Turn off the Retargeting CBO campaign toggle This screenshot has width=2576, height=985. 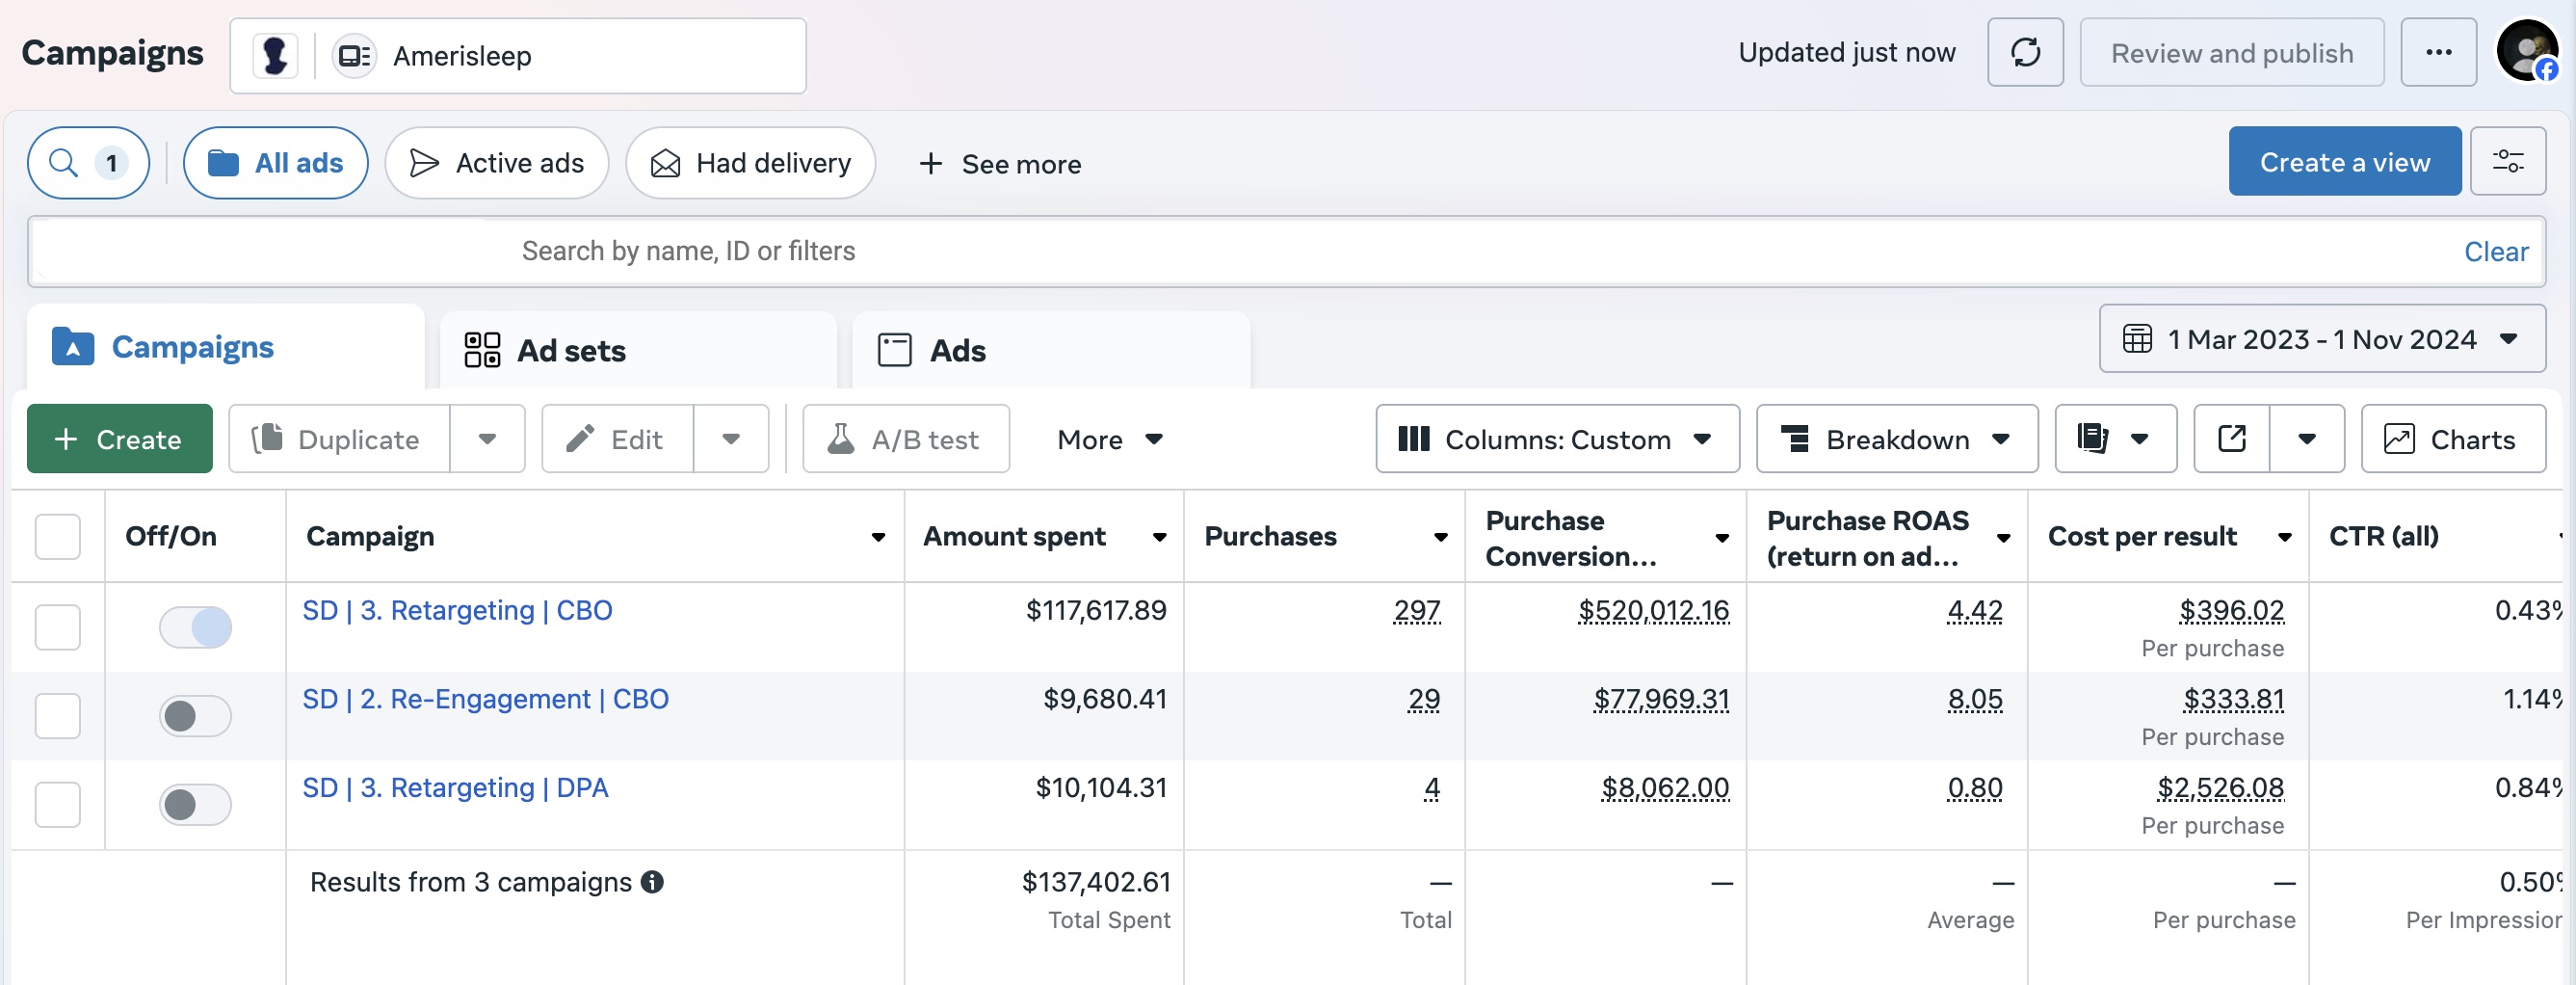tap(195, 628)
